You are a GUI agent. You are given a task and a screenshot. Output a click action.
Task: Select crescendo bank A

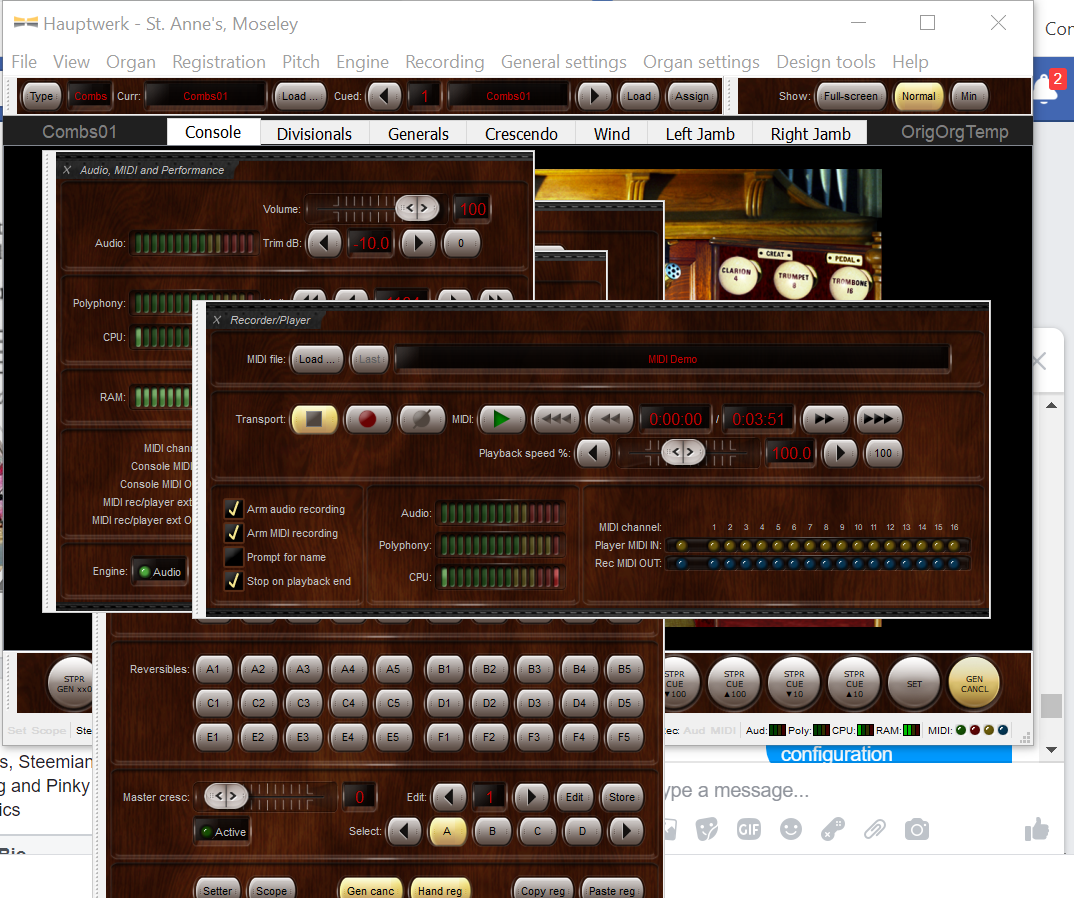click(x=447, y=832)
